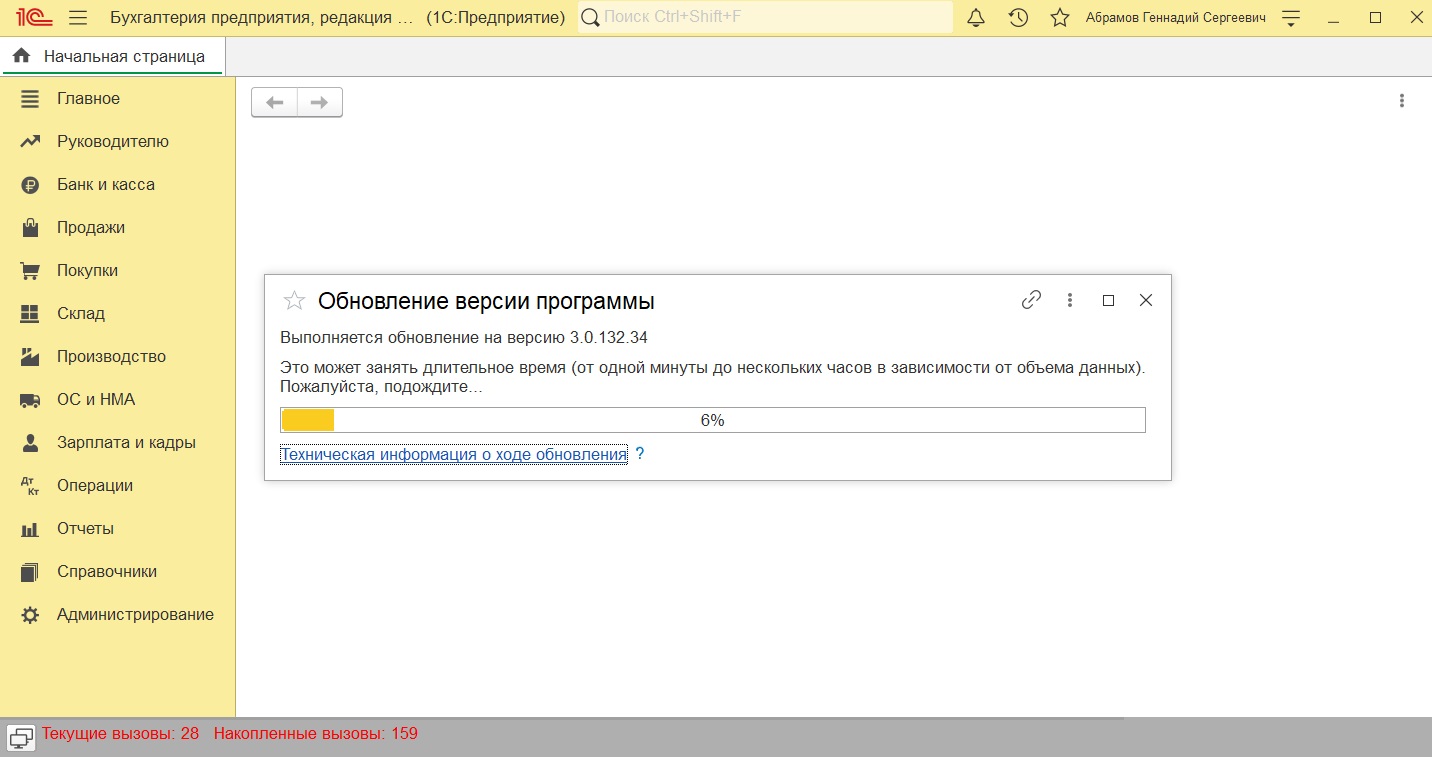Click the monitor icon in status bar

(21, 738)
